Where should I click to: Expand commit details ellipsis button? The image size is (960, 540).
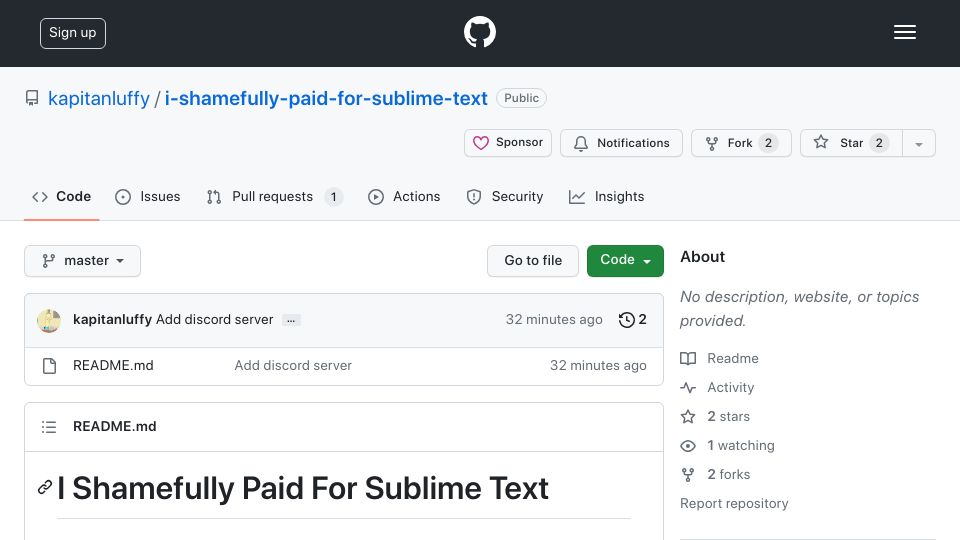(x=291, y=320)
